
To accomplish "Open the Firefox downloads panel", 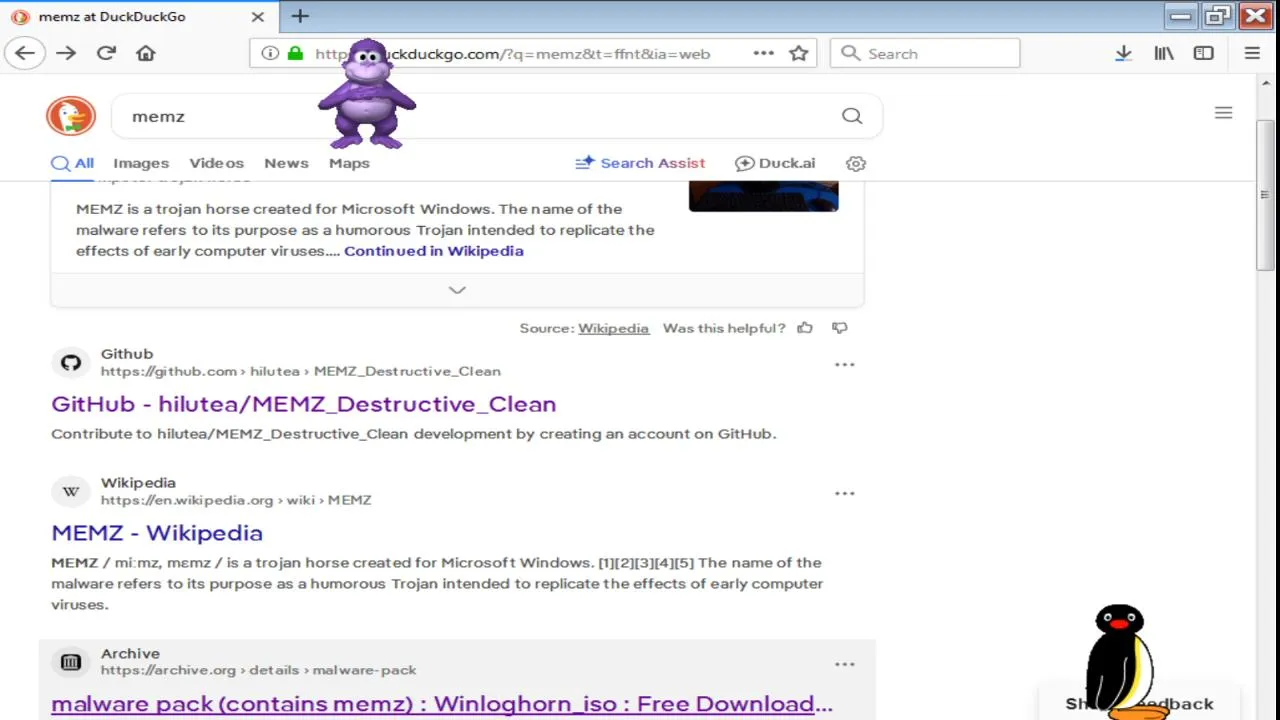I will point(1123,53).
